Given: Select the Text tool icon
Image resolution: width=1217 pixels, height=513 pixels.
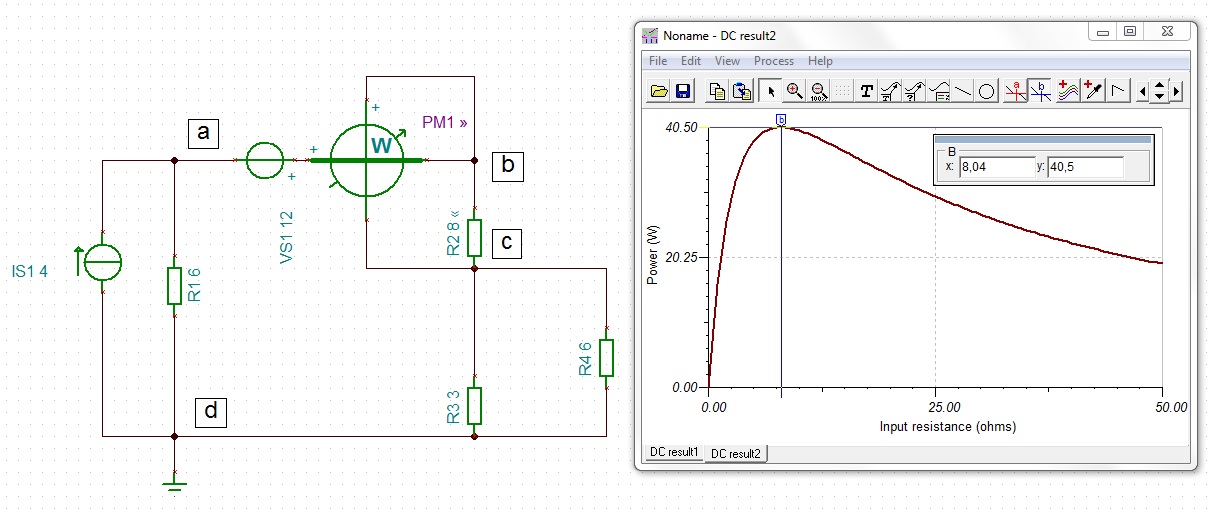Looking at the screenshot, I should tap(867, 91).
